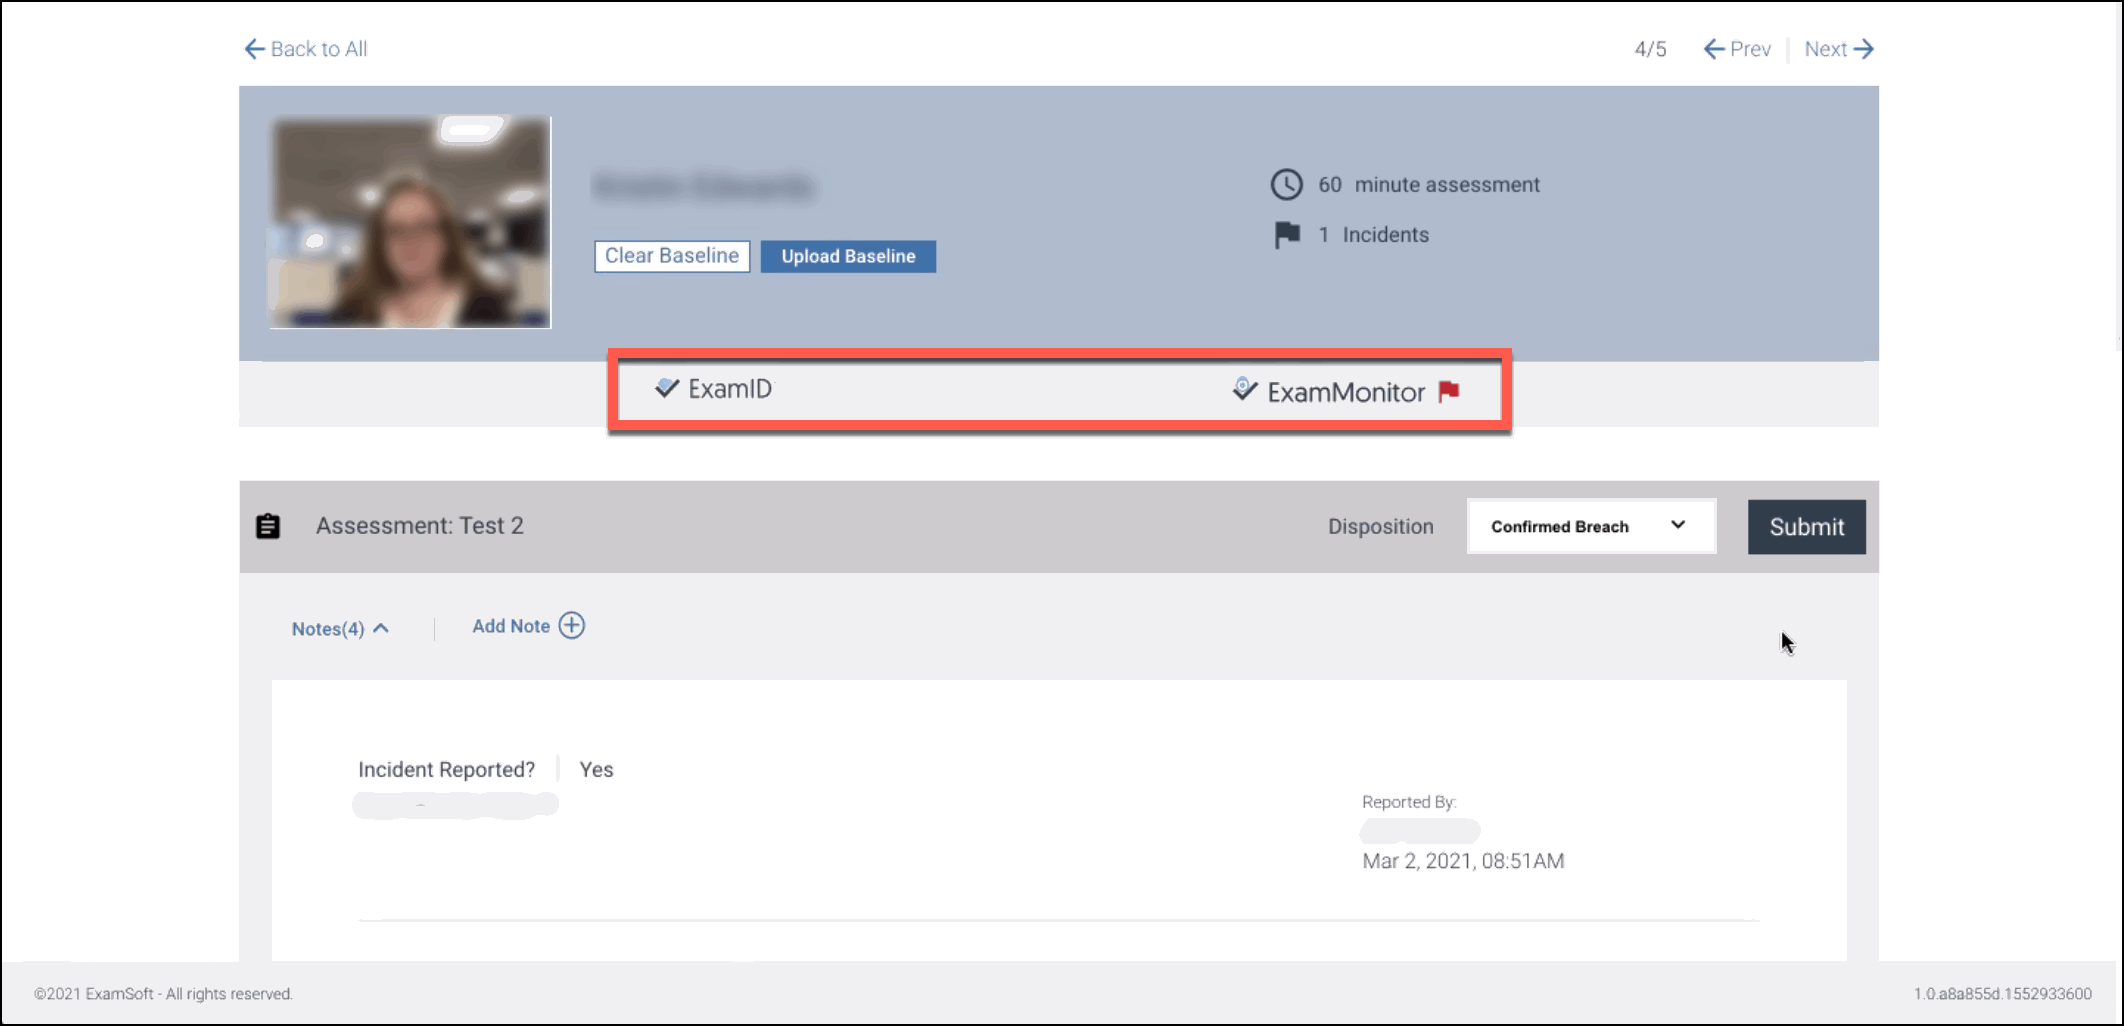The height and width of the screenshot is (1026, 2124).
Task: Click the ExamSoft copyright text in the footer
Action: [163, 994]
